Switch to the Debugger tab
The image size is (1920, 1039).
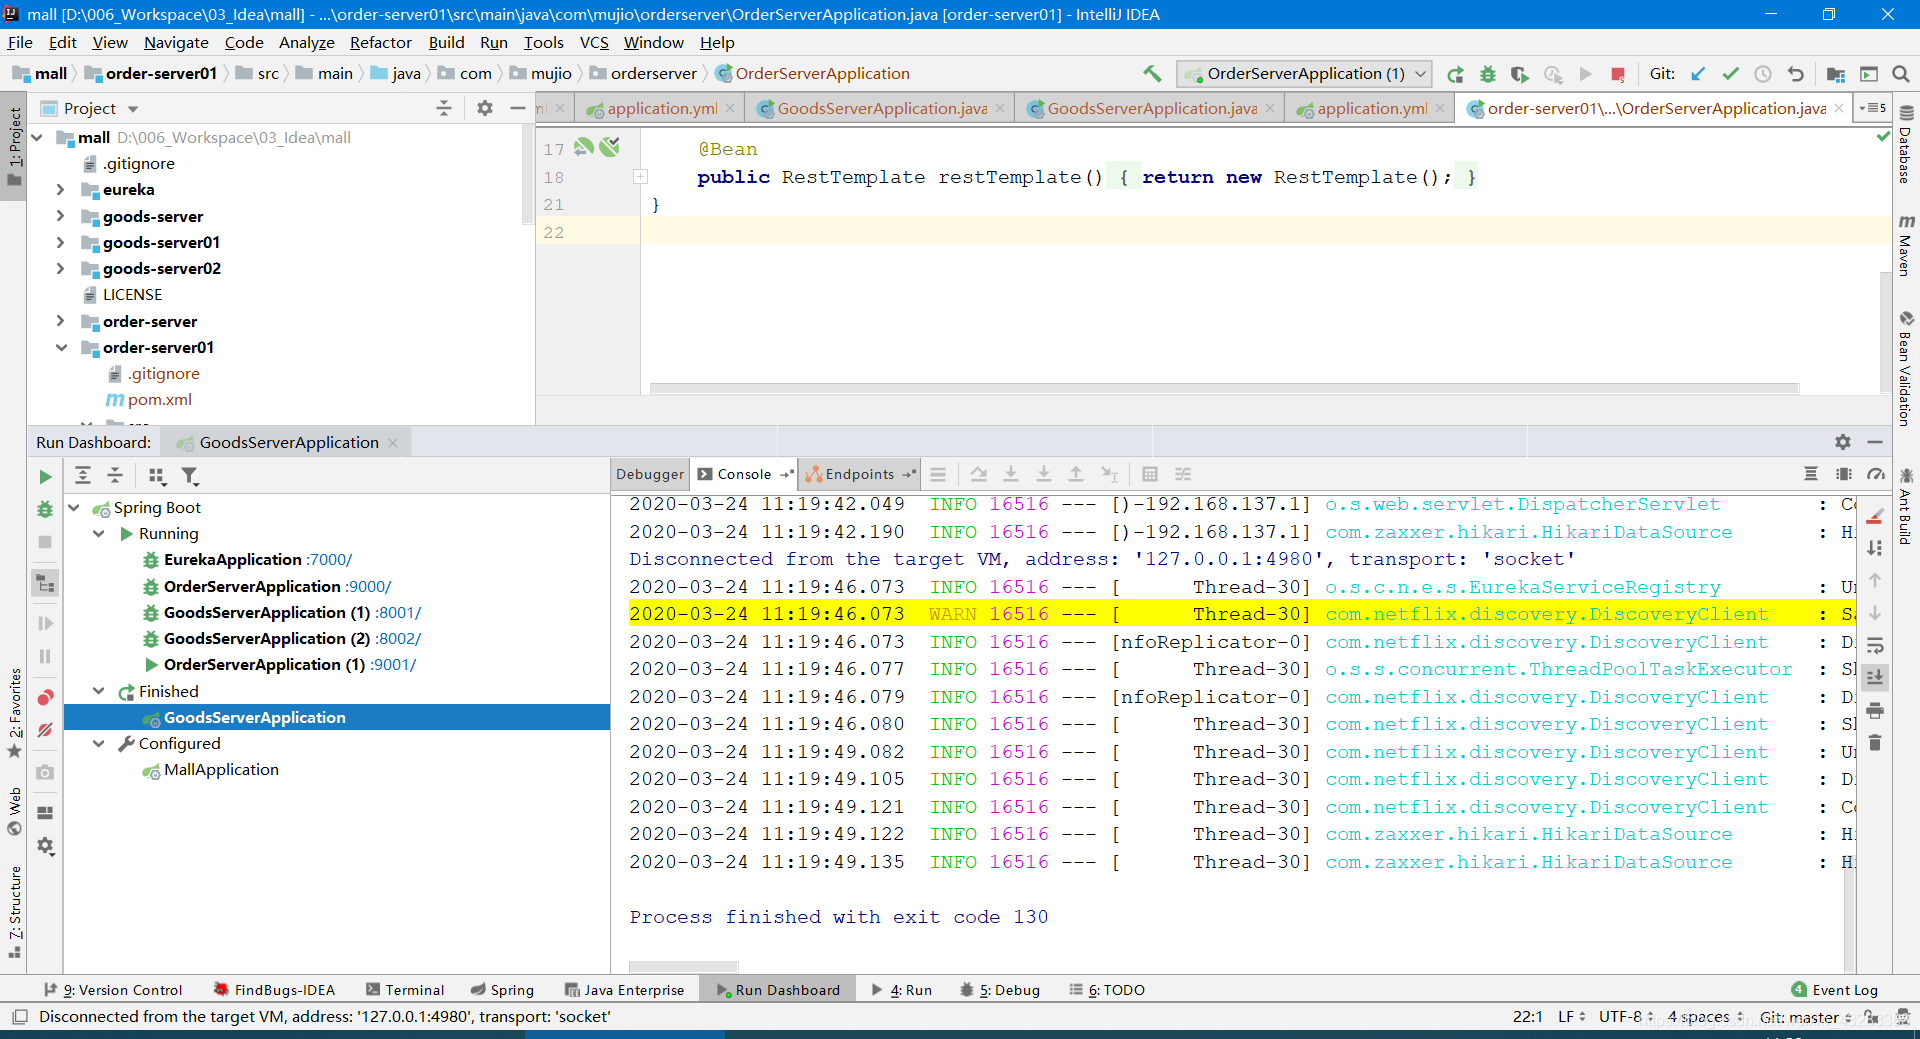(x=650, y=474)
